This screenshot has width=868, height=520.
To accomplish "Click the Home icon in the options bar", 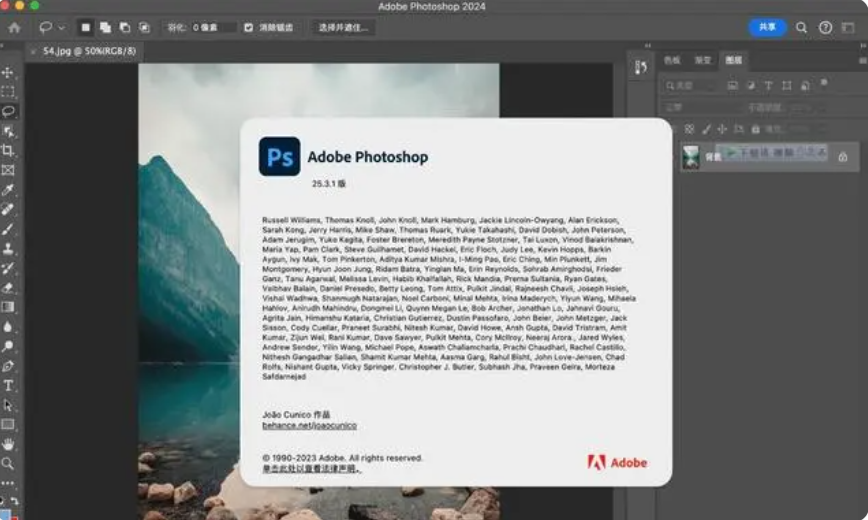I will click(x=14, y=28).
